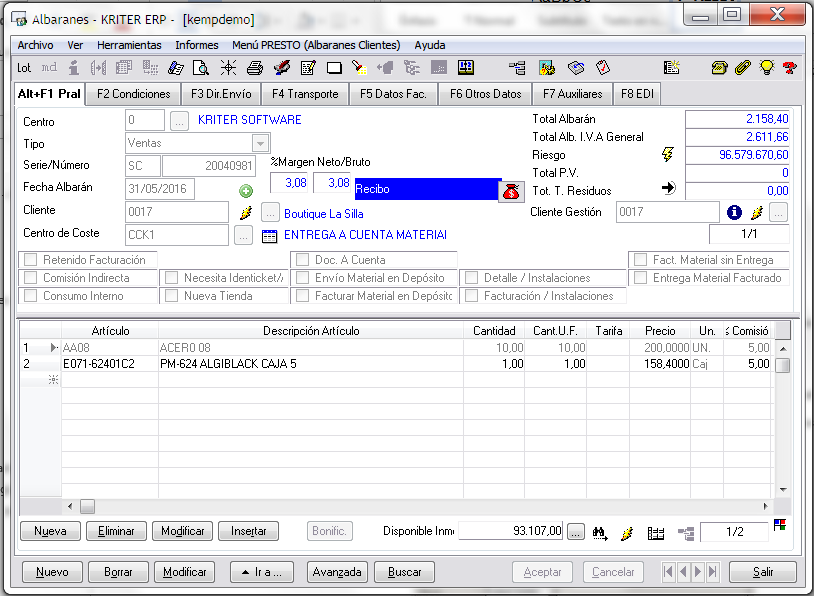Click the blue info icon beside Cliente Gestión

click(734, 212)
